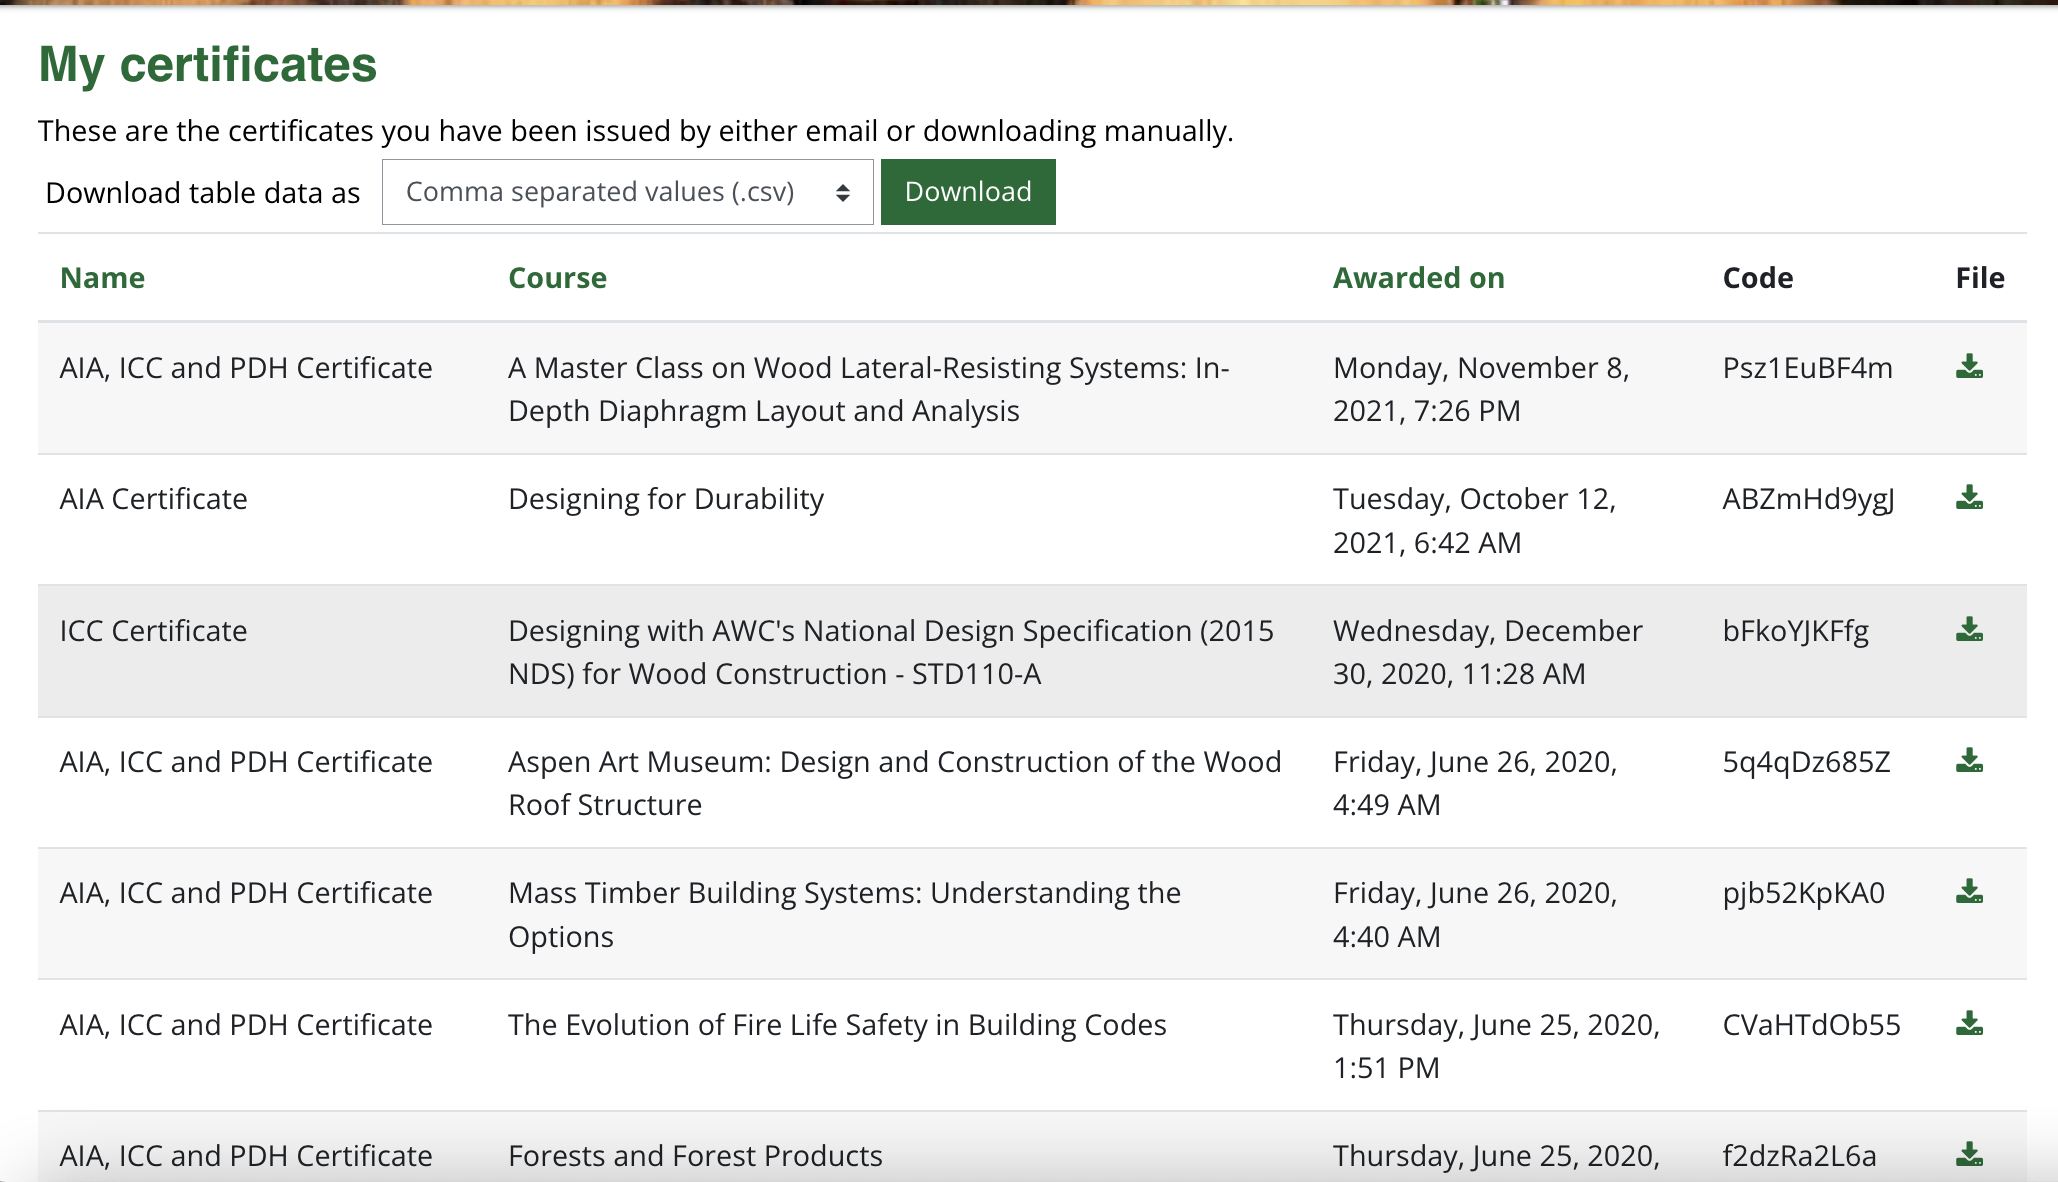Sort table by Course column

(x=557, y=278)
